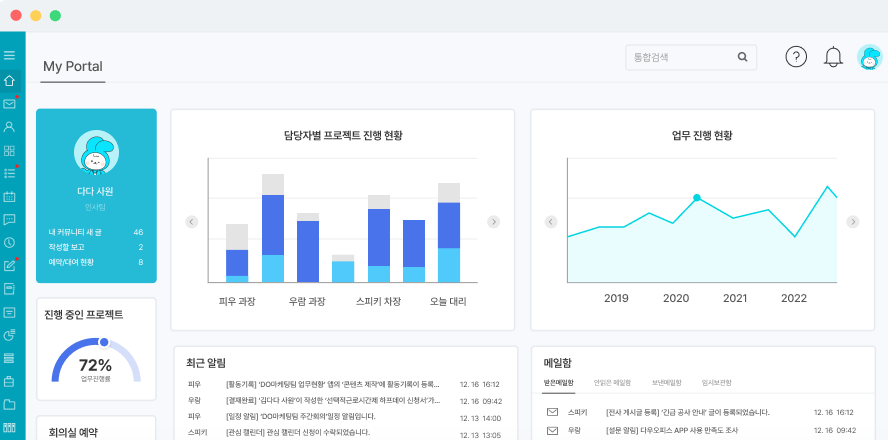The height and width of the screenshot is (440, 888).
Task: Open 내 커뮤니티 새 글 count link
Action: coord(96,232)
